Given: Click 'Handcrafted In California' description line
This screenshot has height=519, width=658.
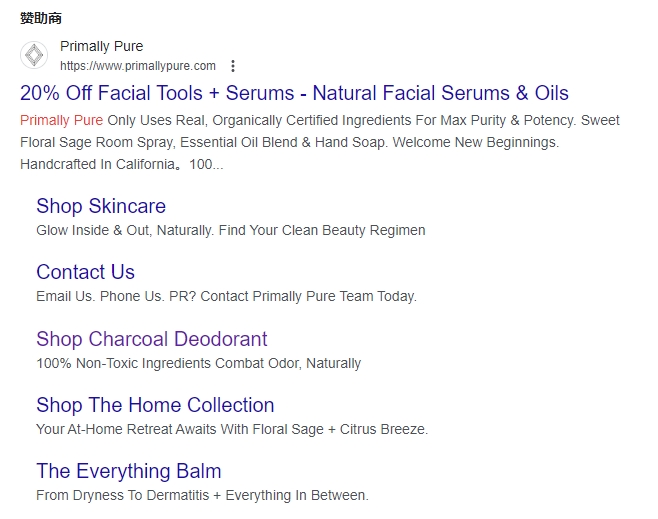Looking at the screenshot, I should (122, 164).
